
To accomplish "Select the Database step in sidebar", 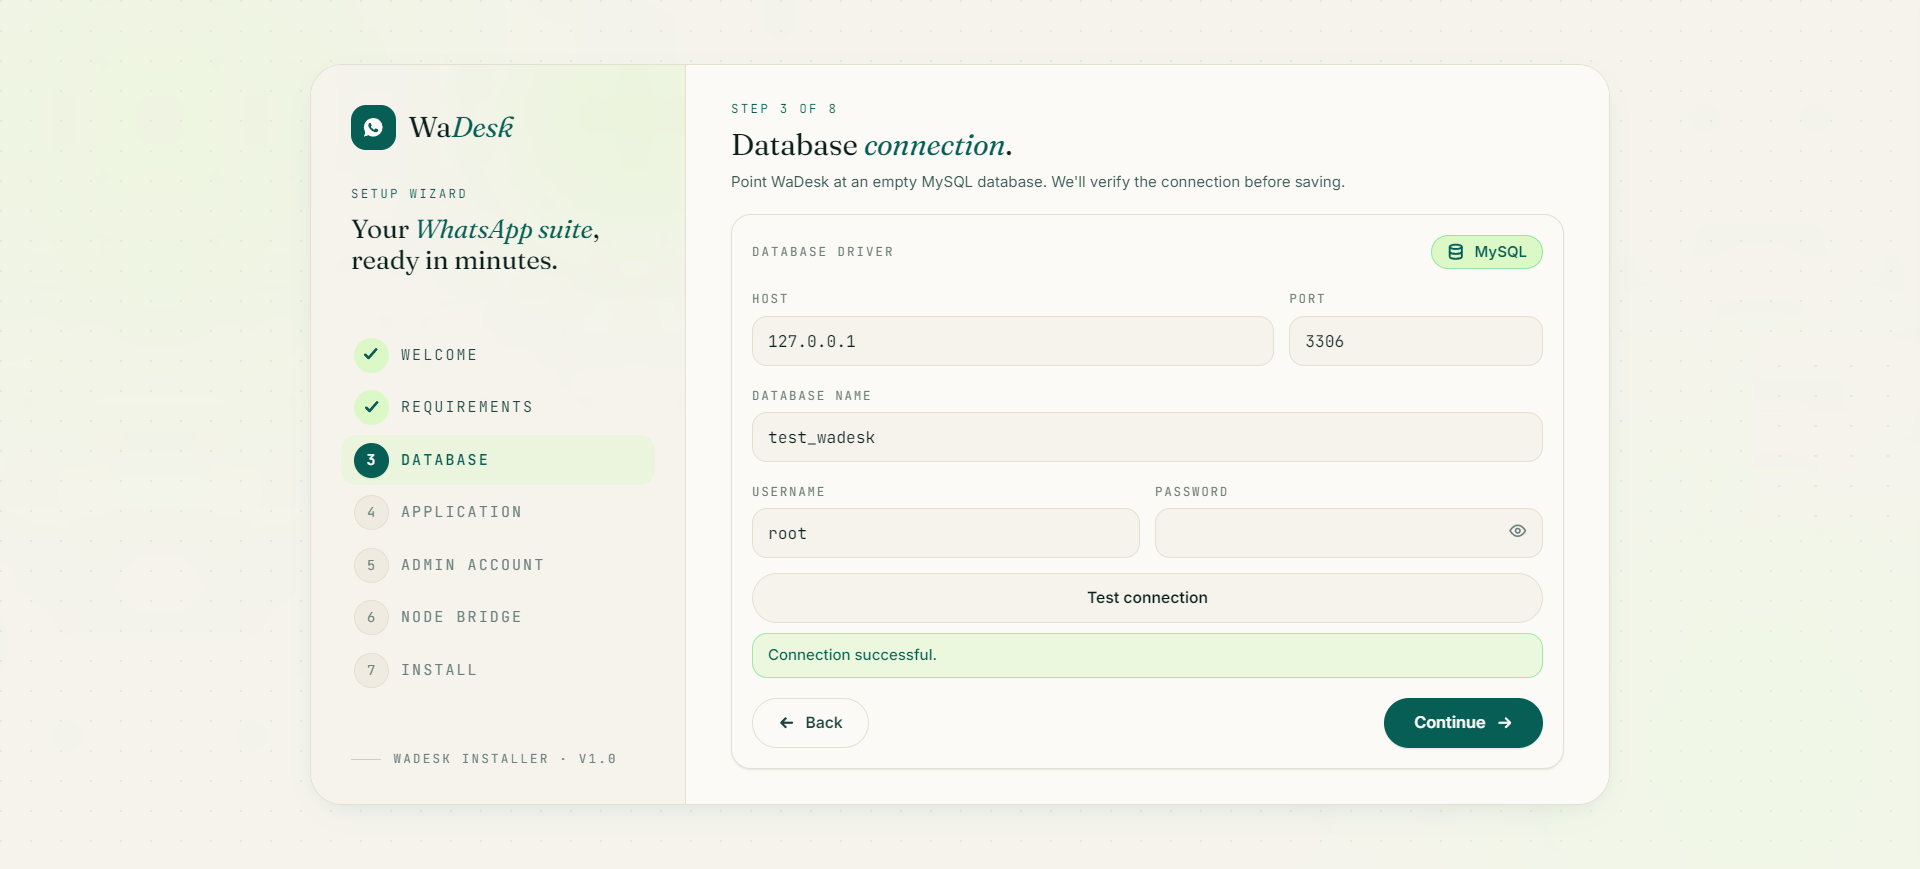I will pyautogui.click(x=498, y=460).
